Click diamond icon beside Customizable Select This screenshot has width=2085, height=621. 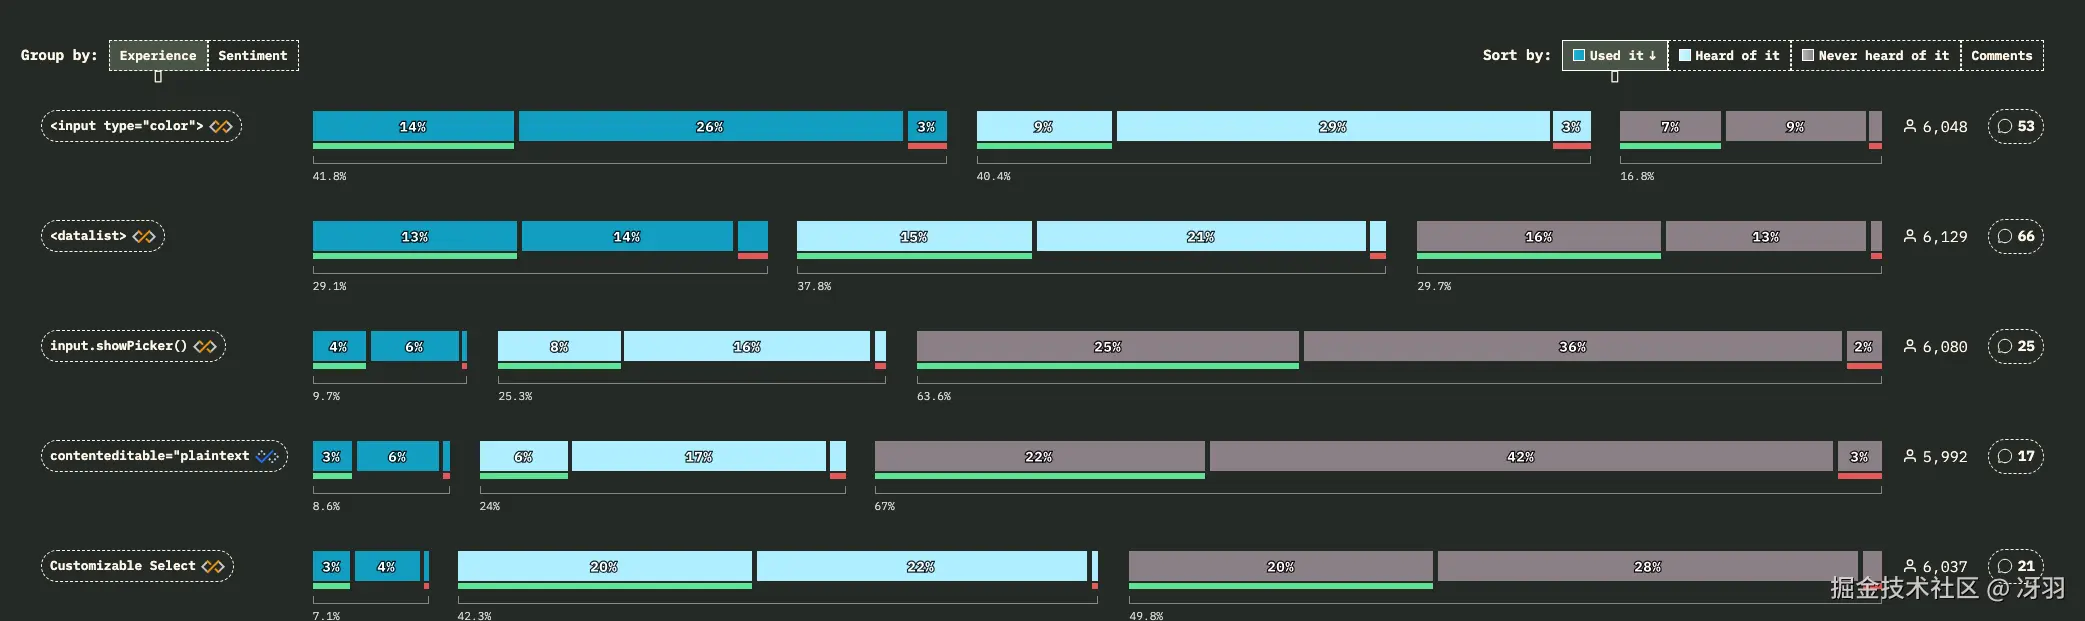tap(213, 566)
